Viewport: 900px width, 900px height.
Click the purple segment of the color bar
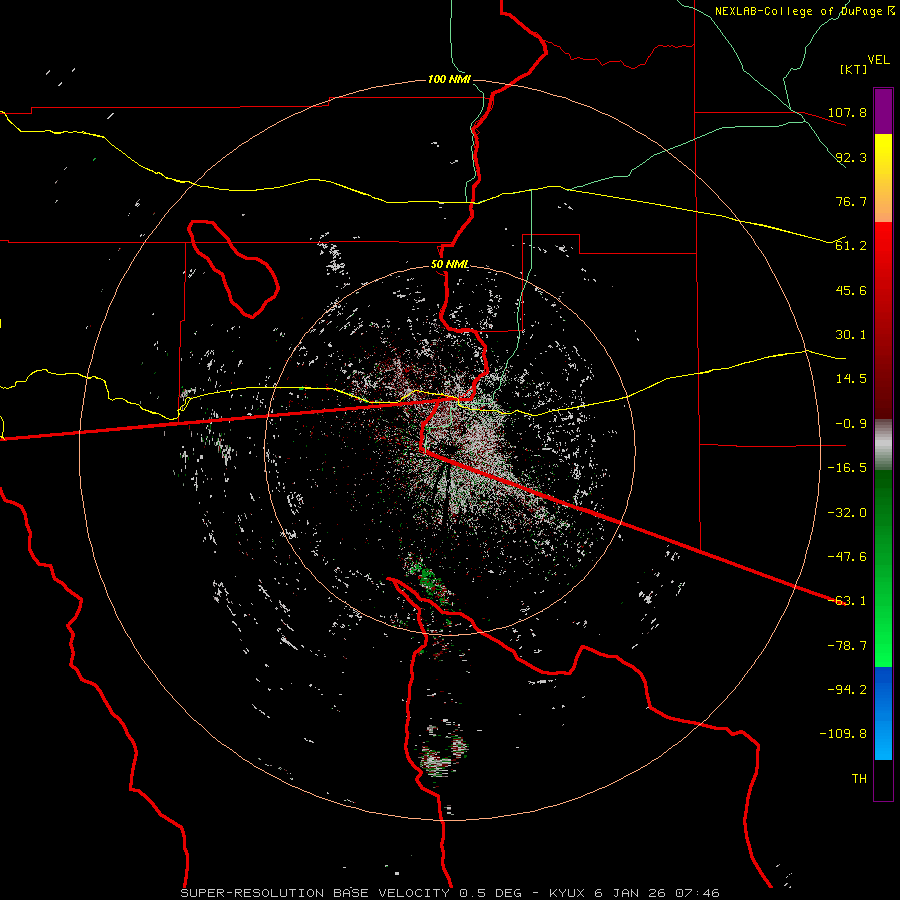click(883, 111)
